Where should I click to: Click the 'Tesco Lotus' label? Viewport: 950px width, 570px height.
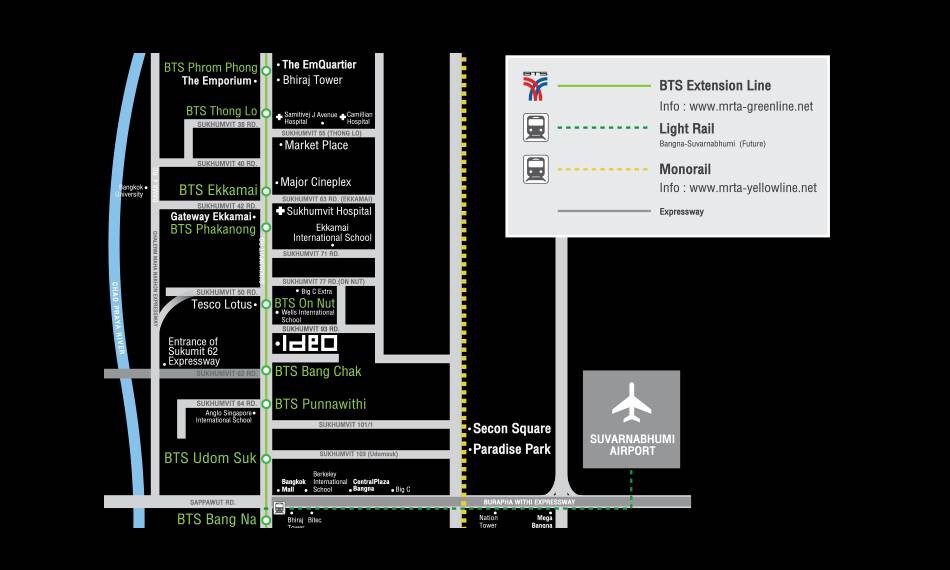pos(221,305)
